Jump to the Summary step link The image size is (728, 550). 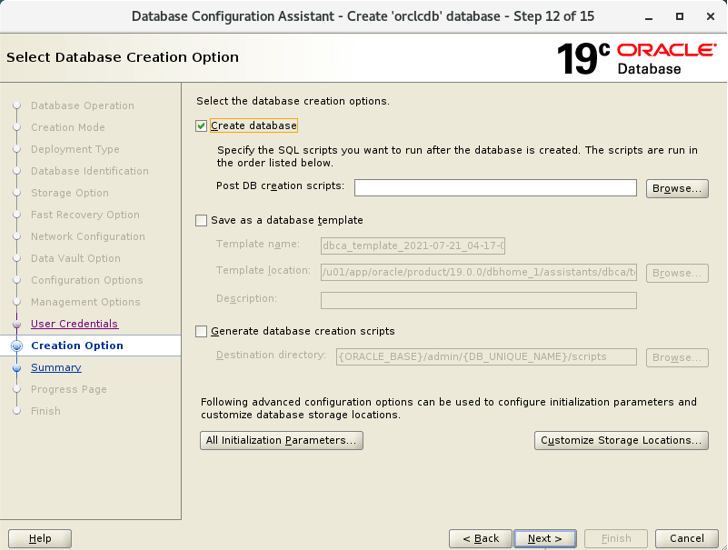point(56,368)
